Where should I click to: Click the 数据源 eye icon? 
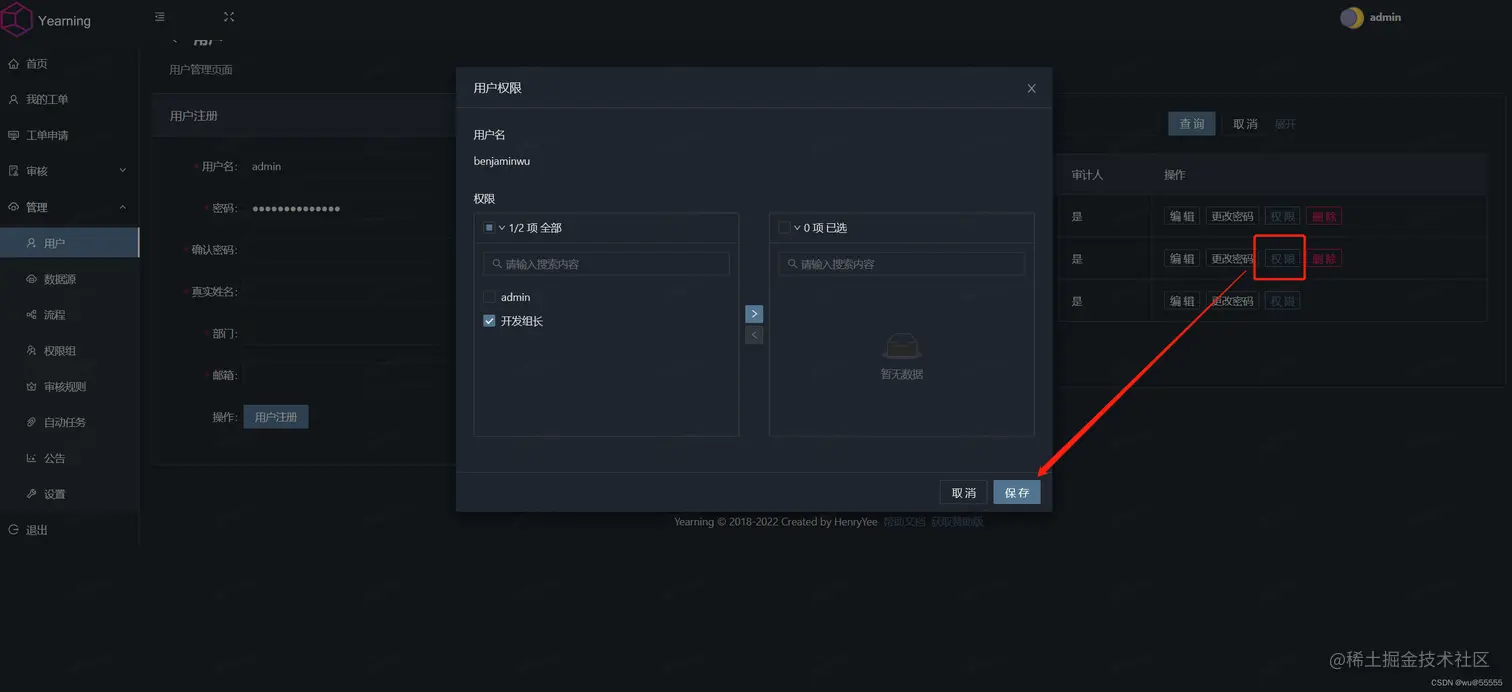(32, 279)
